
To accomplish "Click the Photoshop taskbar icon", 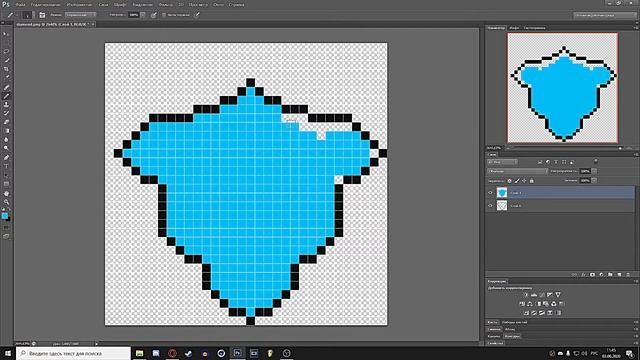I will point(238,353).
